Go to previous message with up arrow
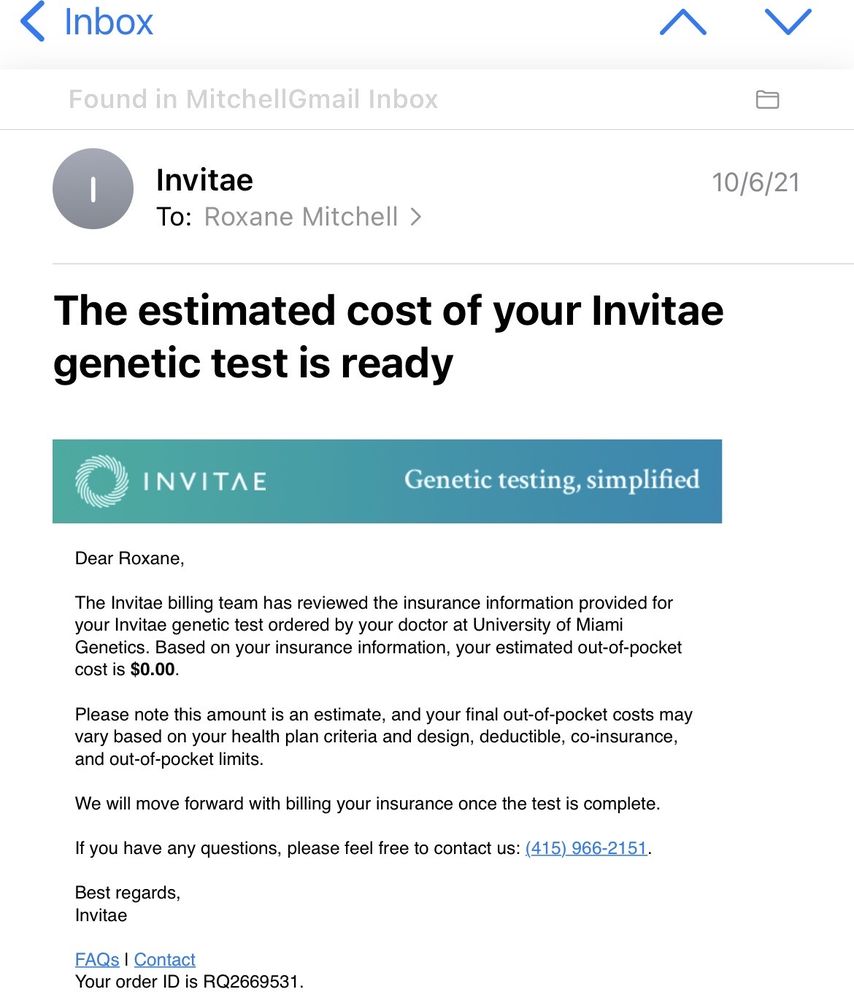Image resolution: width=854 pixels, height=1000 pixels. (683, 22)
